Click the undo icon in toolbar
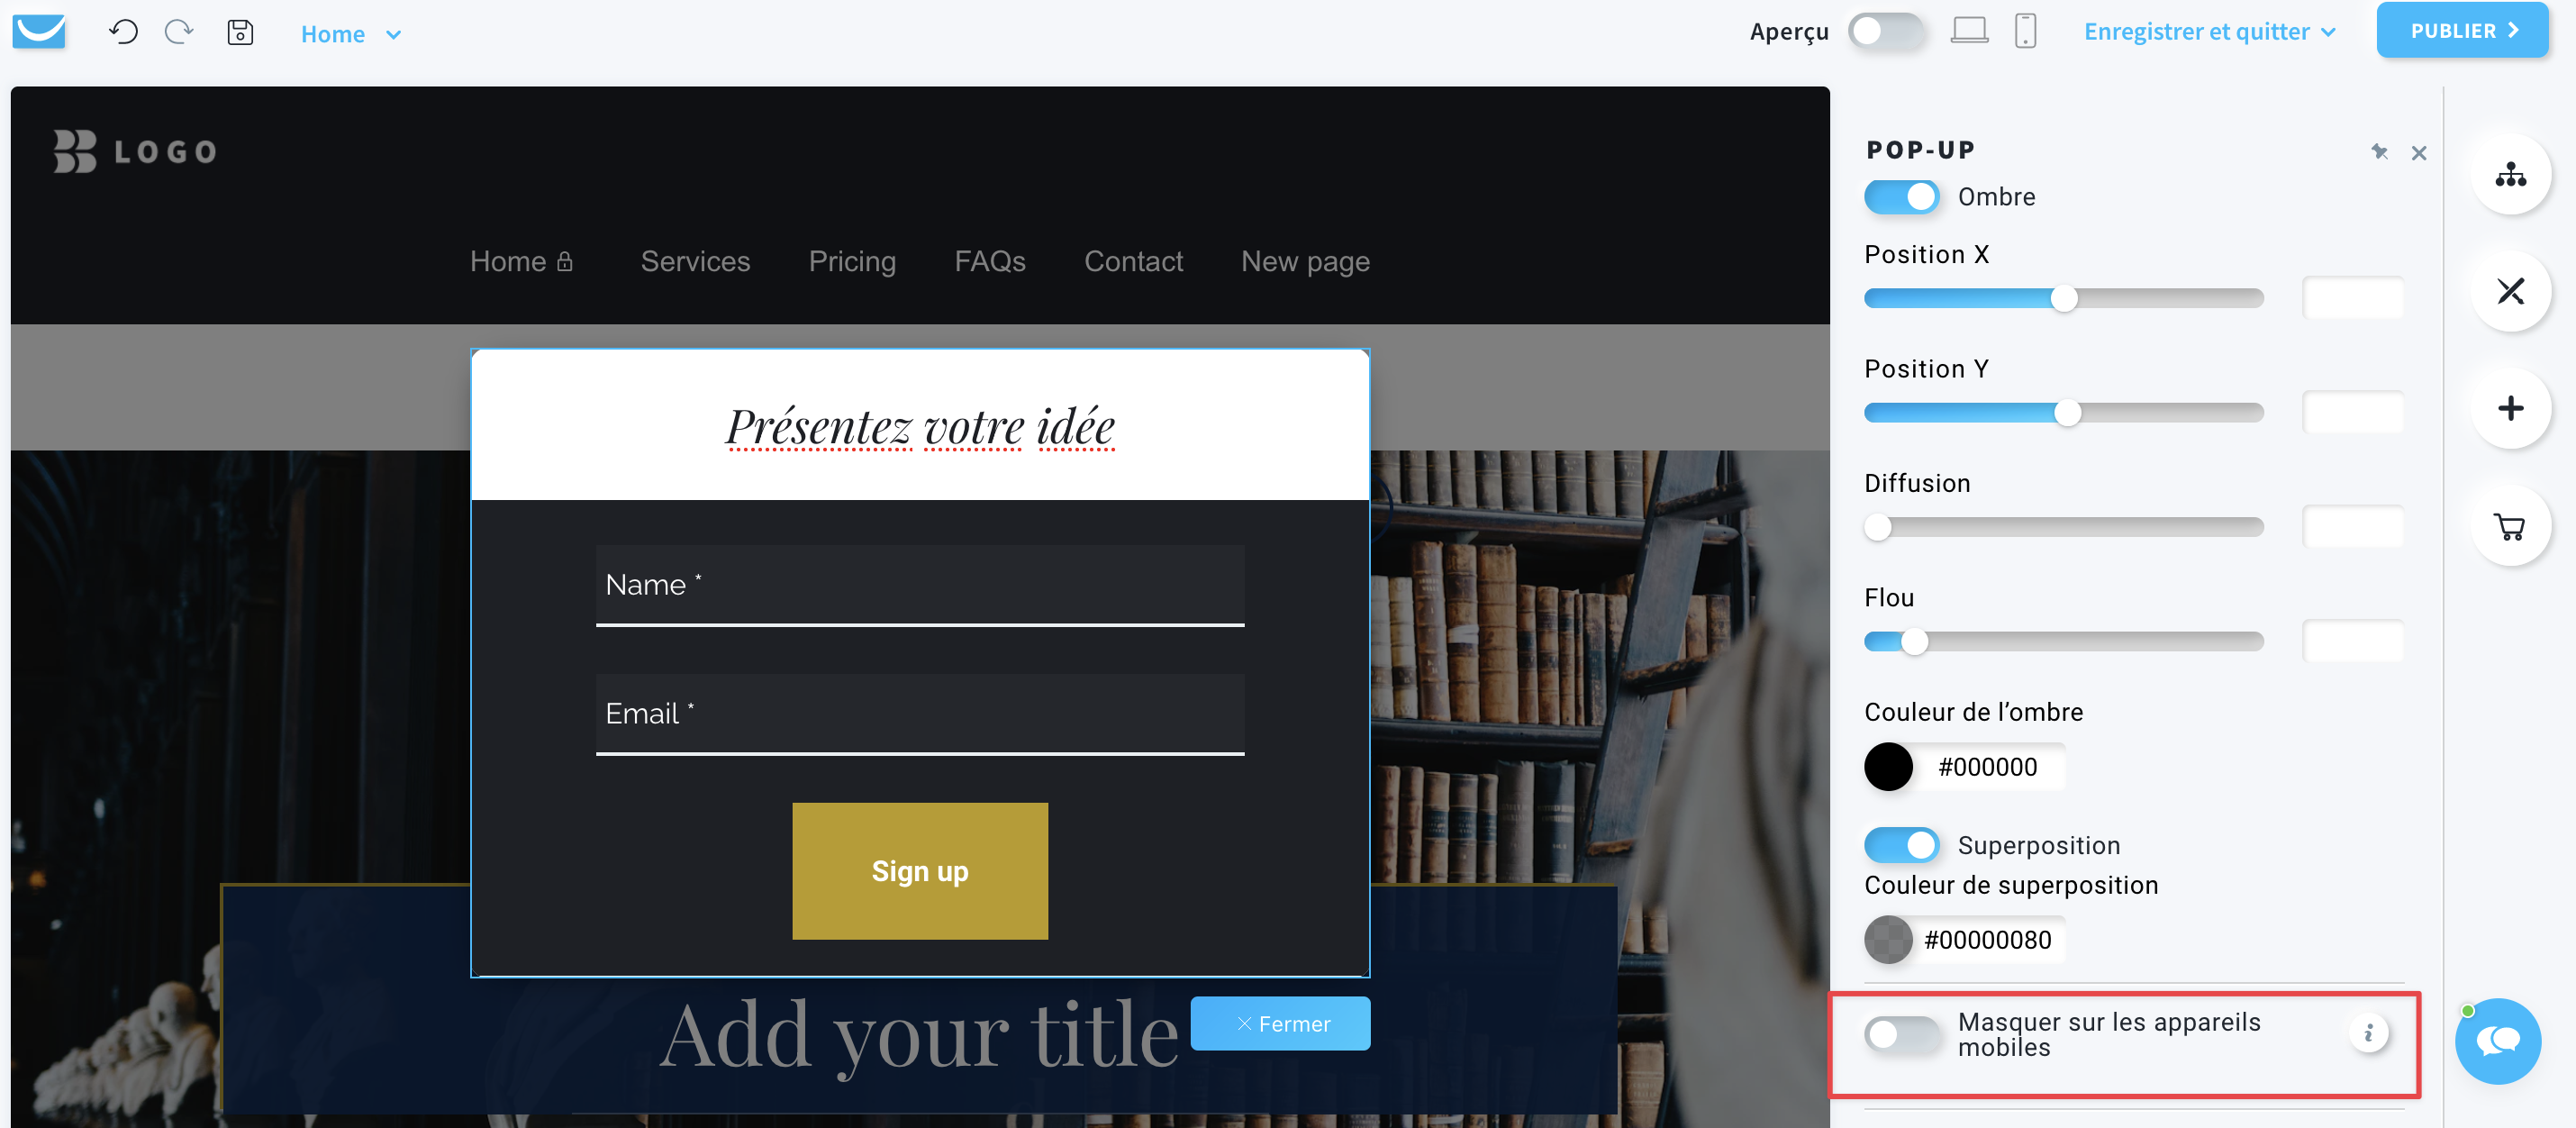This screenshot has height=1128, width=2576. 123,33
